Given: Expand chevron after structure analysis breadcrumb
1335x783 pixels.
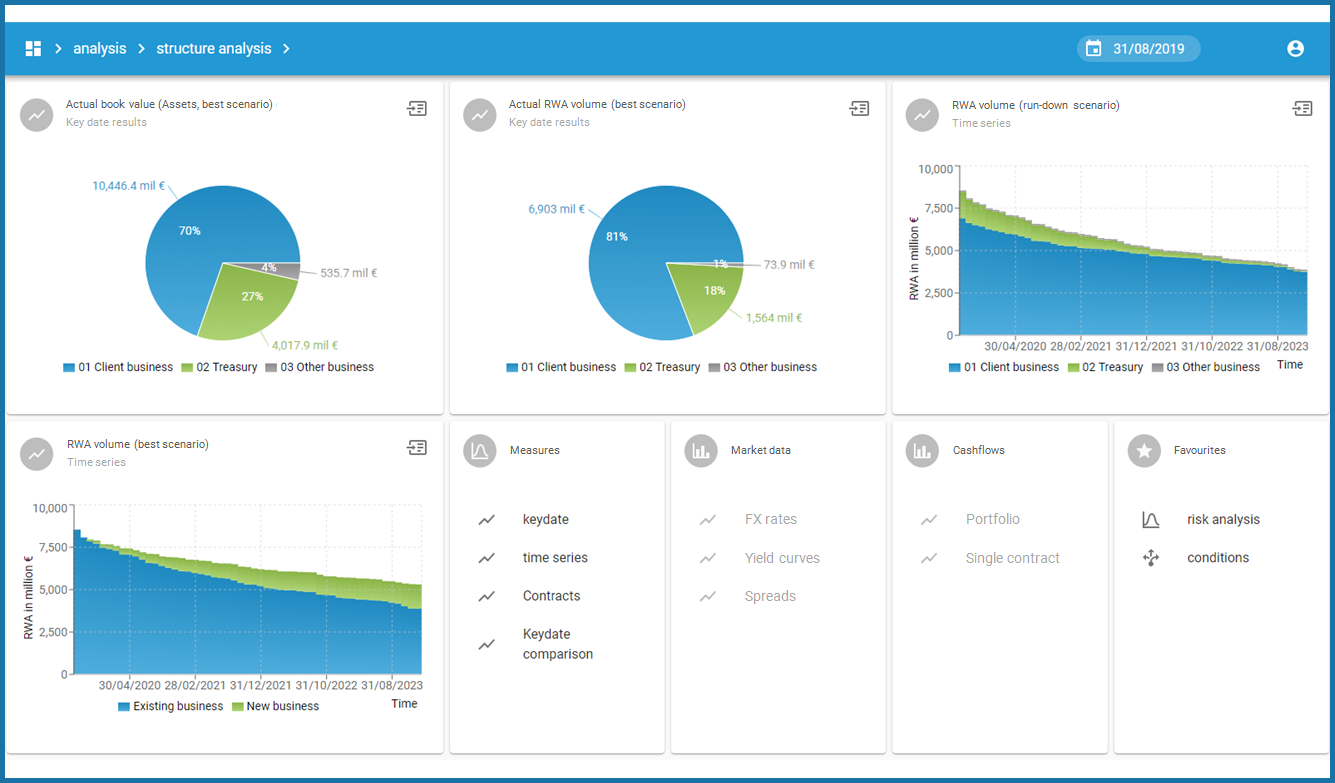Looking at the screenshot, I should coord(286,49).
